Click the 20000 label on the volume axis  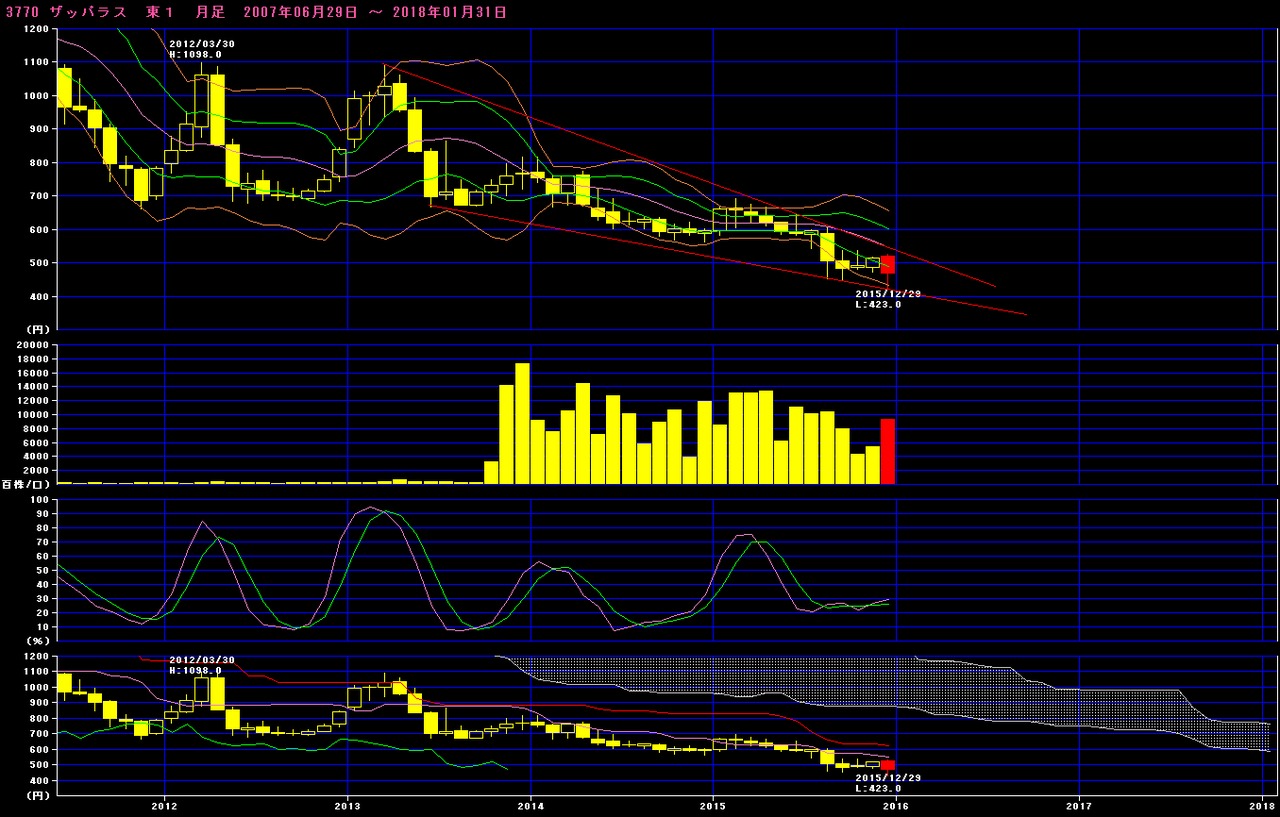pos(31,345)
